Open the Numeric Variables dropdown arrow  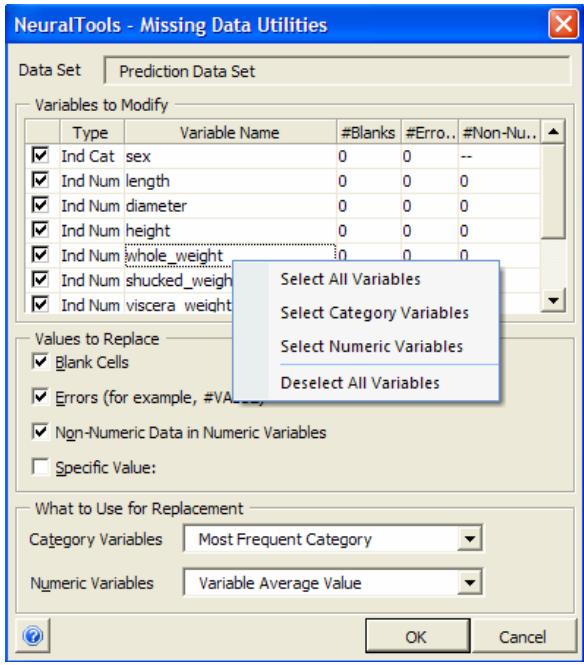[x=469, y=583]
